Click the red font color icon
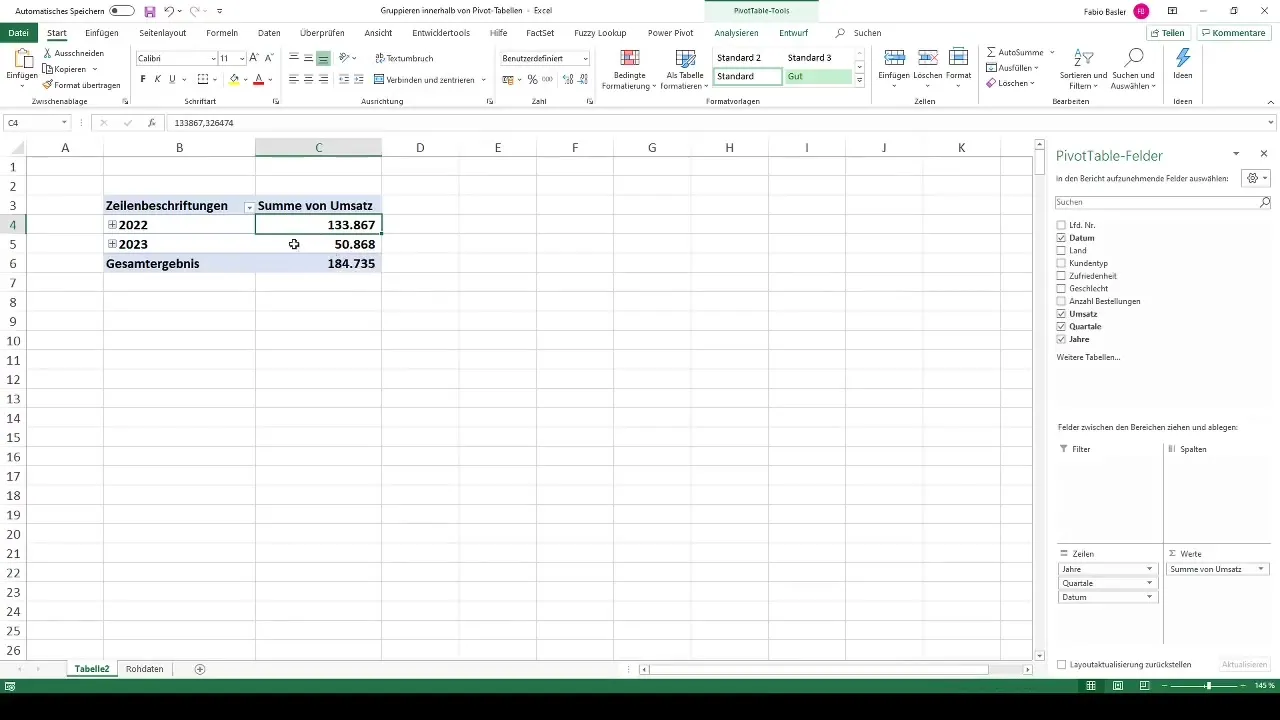 [258, 79]
